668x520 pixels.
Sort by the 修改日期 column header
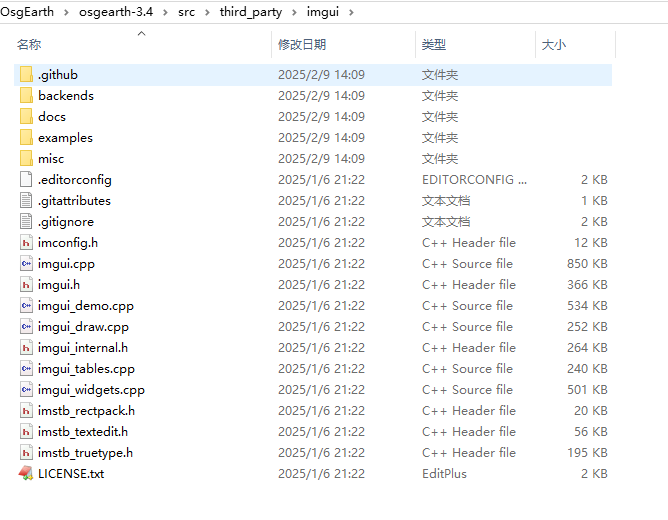pos(301,45)
